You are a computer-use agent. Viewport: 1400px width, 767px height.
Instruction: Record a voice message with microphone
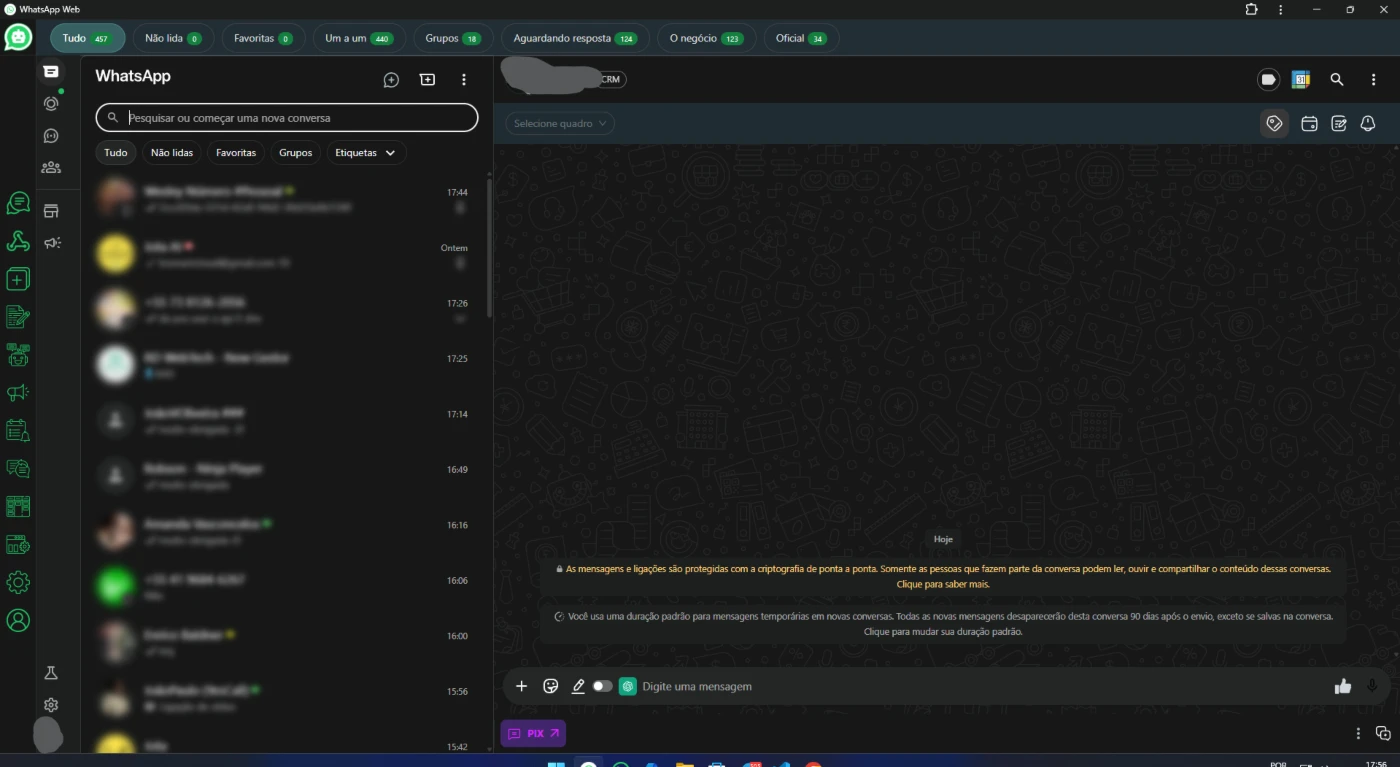pyautogui.click(x=1372, y=686)
